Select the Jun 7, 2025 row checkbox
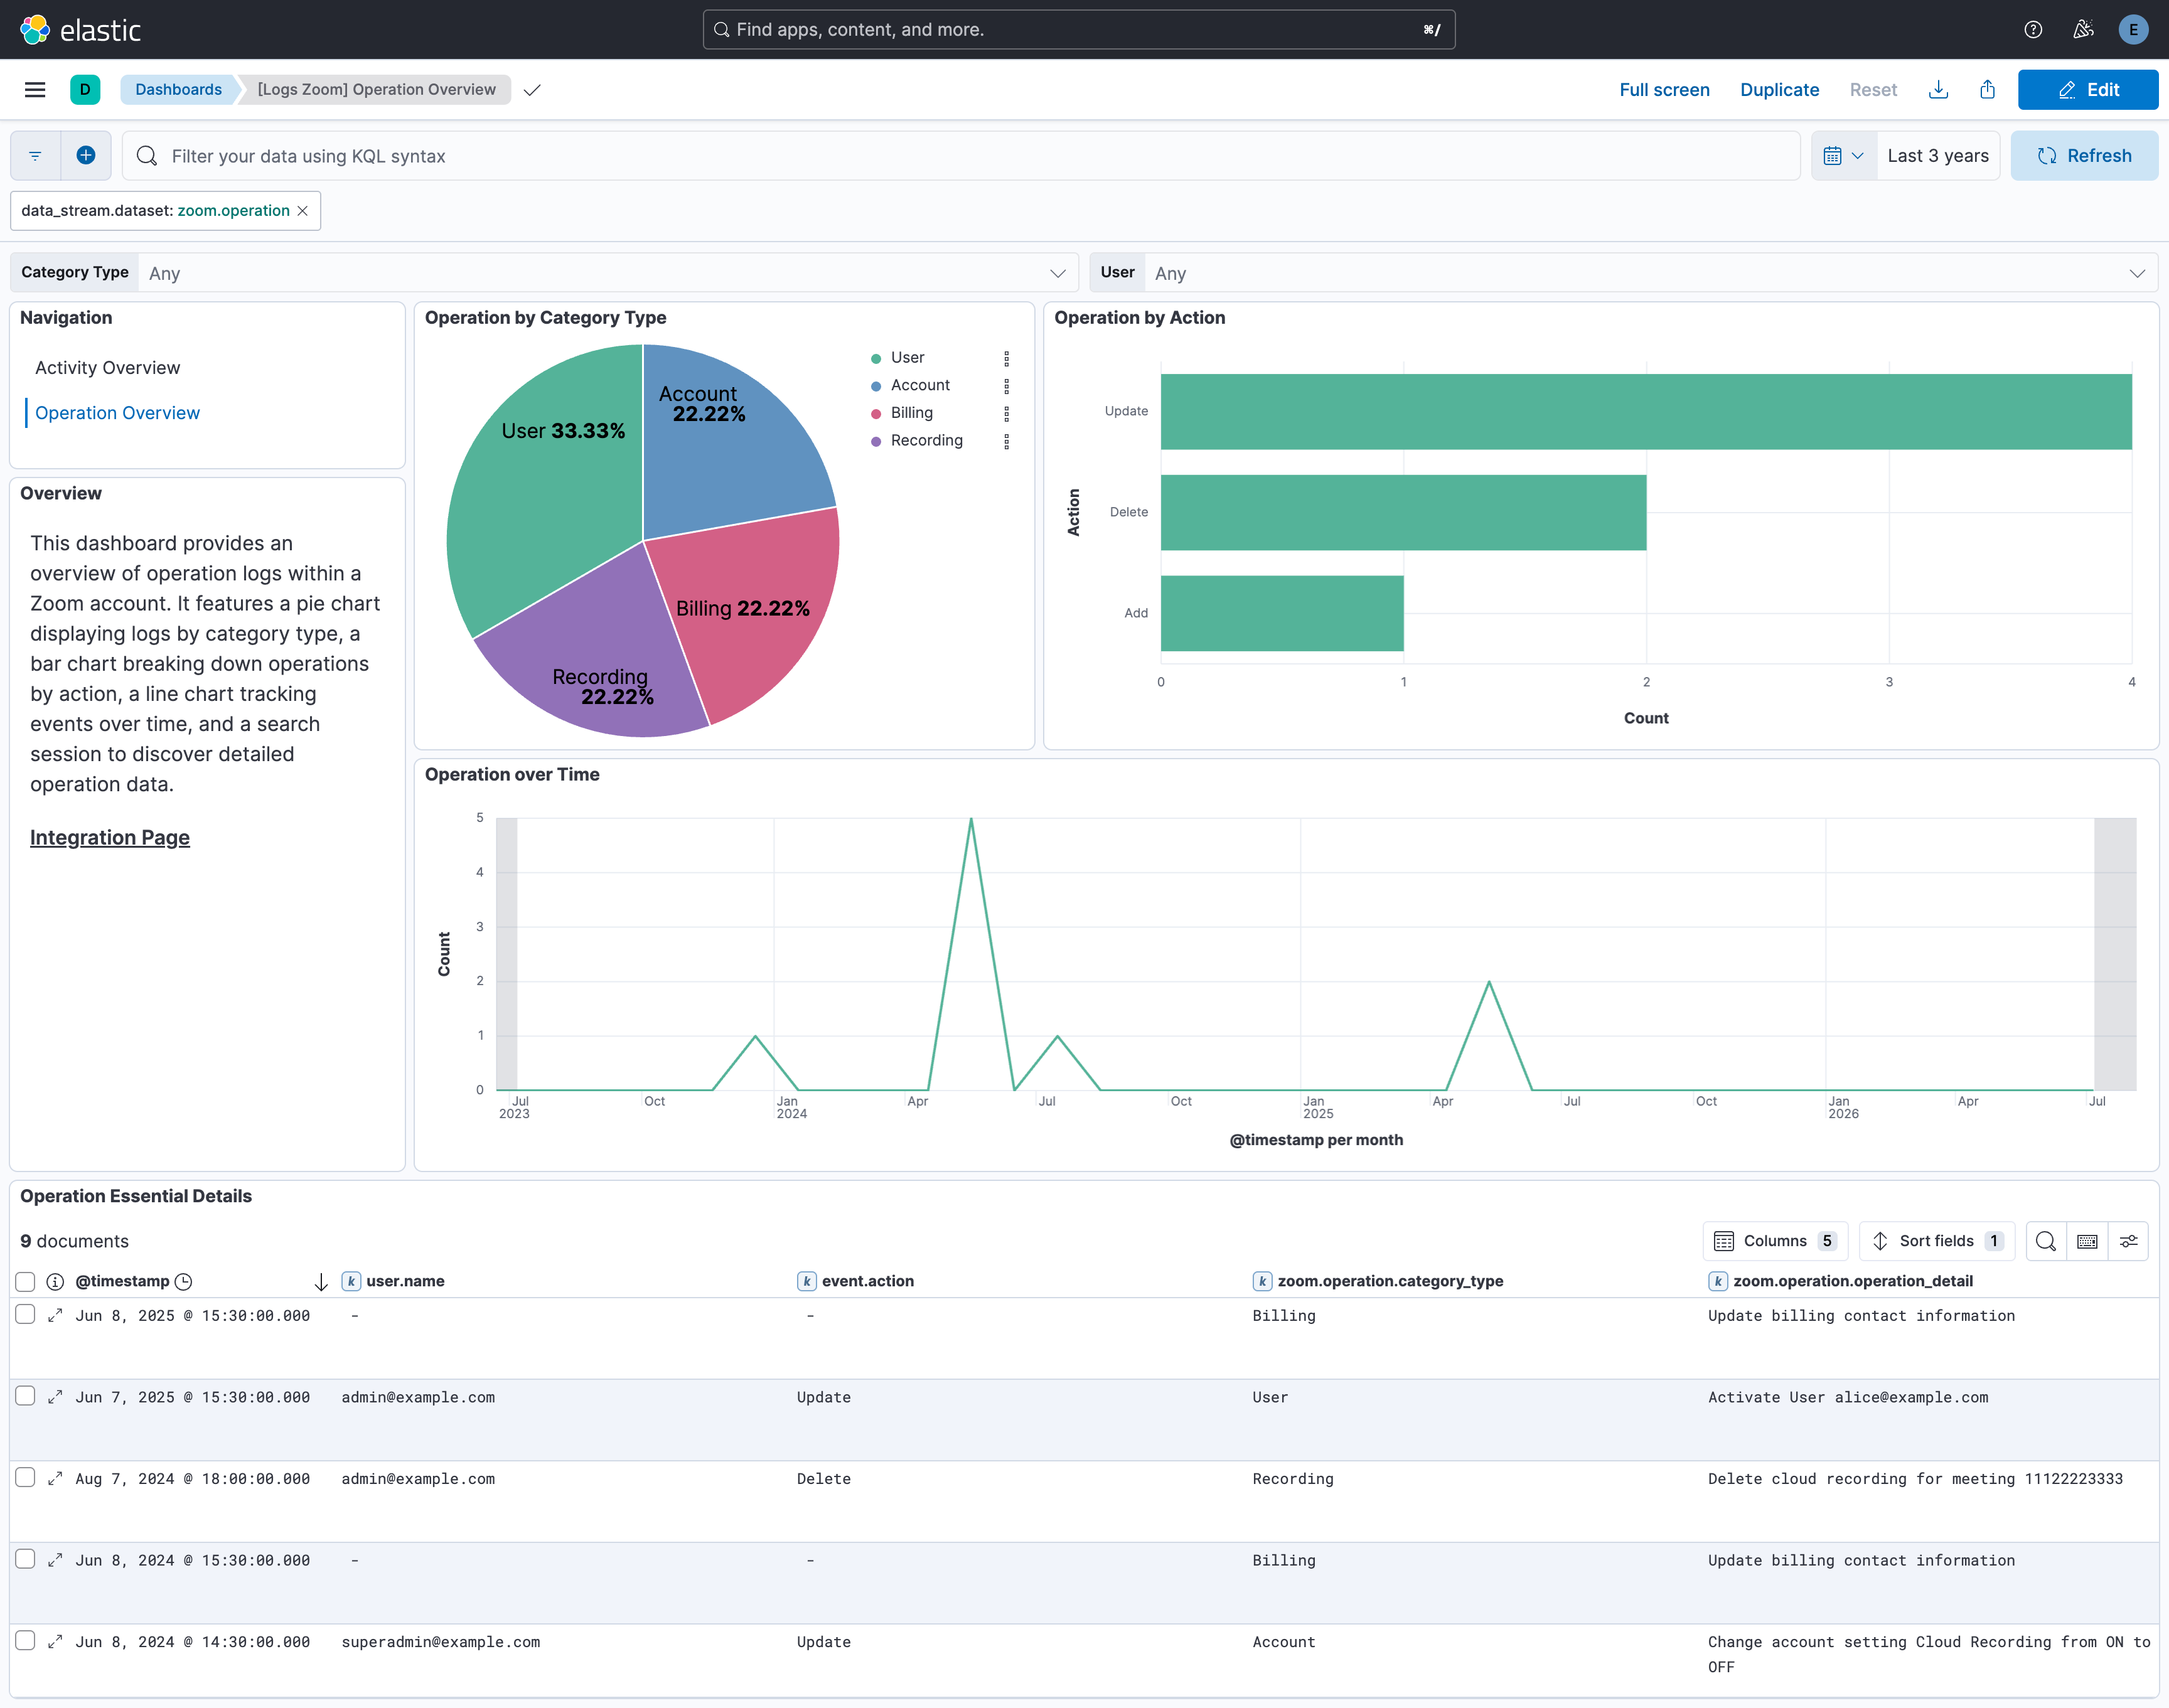The width and height of the screenshot is (2169, 1708). coord(26,1397)
